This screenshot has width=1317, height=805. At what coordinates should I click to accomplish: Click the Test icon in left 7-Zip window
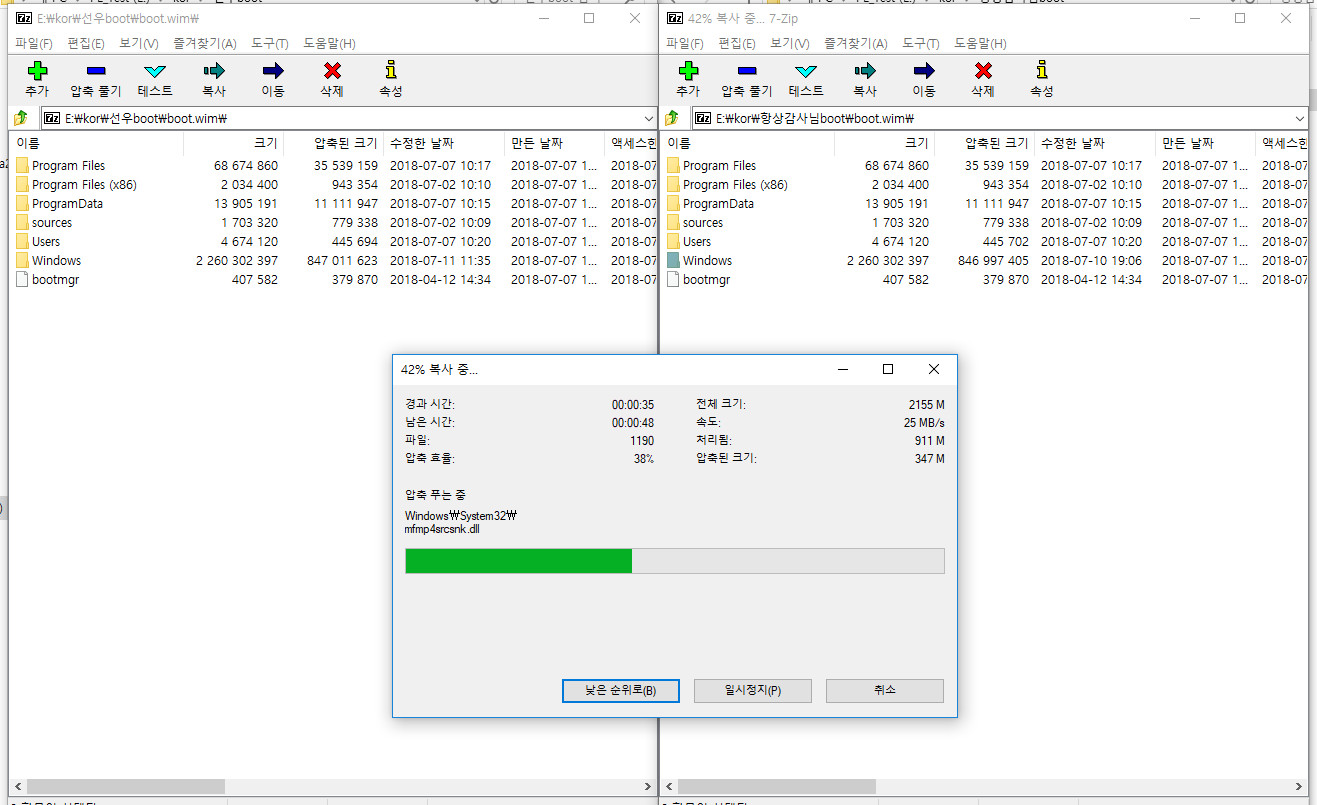coord(155,71)
